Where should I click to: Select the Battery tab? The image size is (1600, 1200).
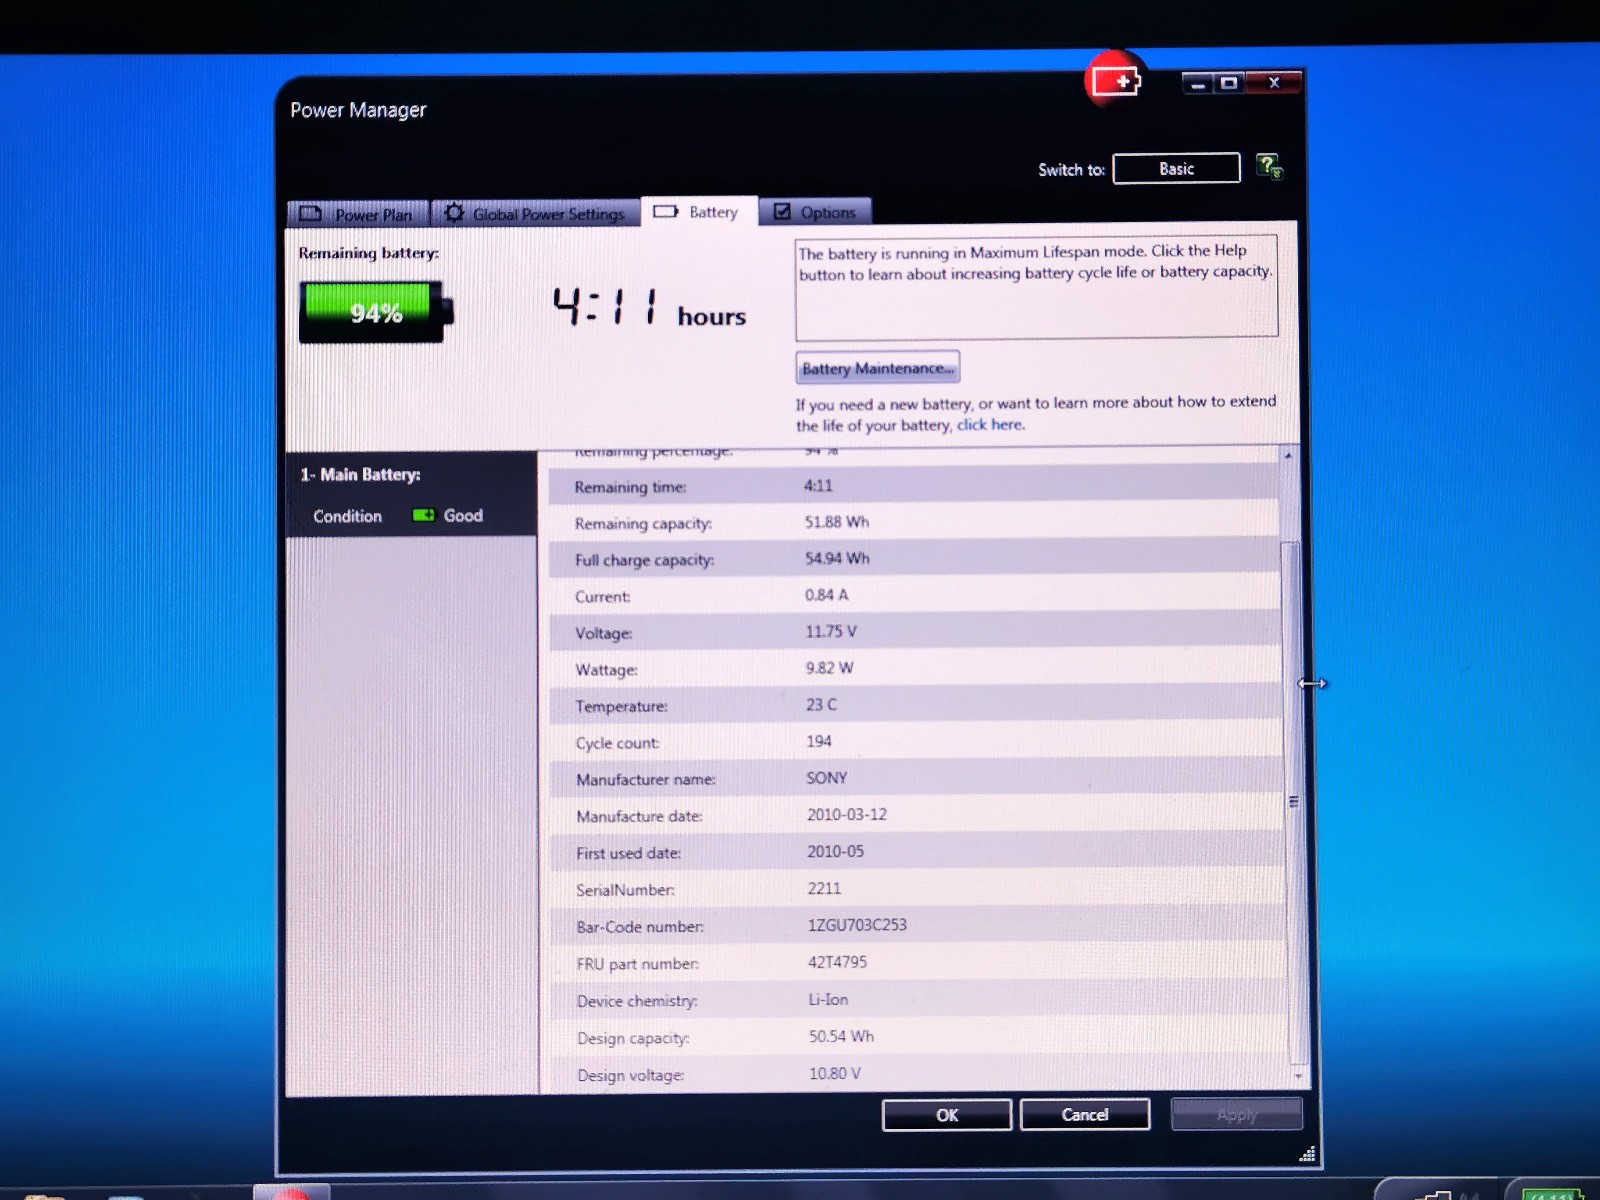[699, 211]
